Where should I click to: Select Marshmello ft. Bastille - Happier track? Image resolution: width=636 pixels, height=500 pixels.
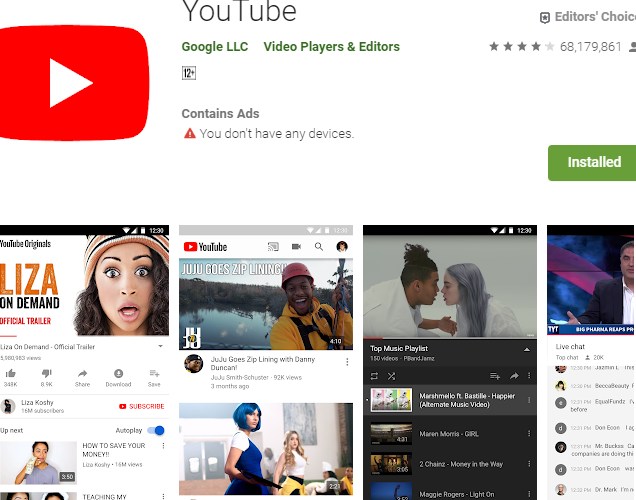(450, 400)
